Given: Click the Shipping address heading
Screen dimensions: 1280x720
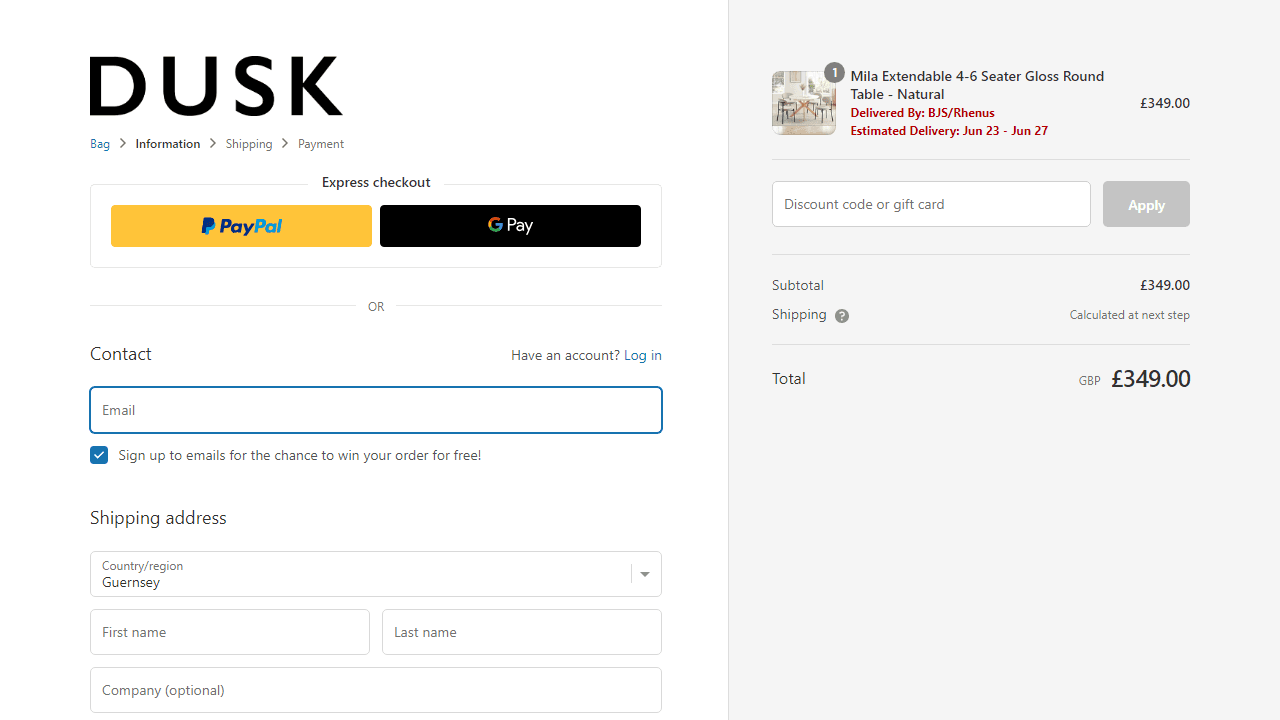Looking at the screenshot, I should (158, 518).
